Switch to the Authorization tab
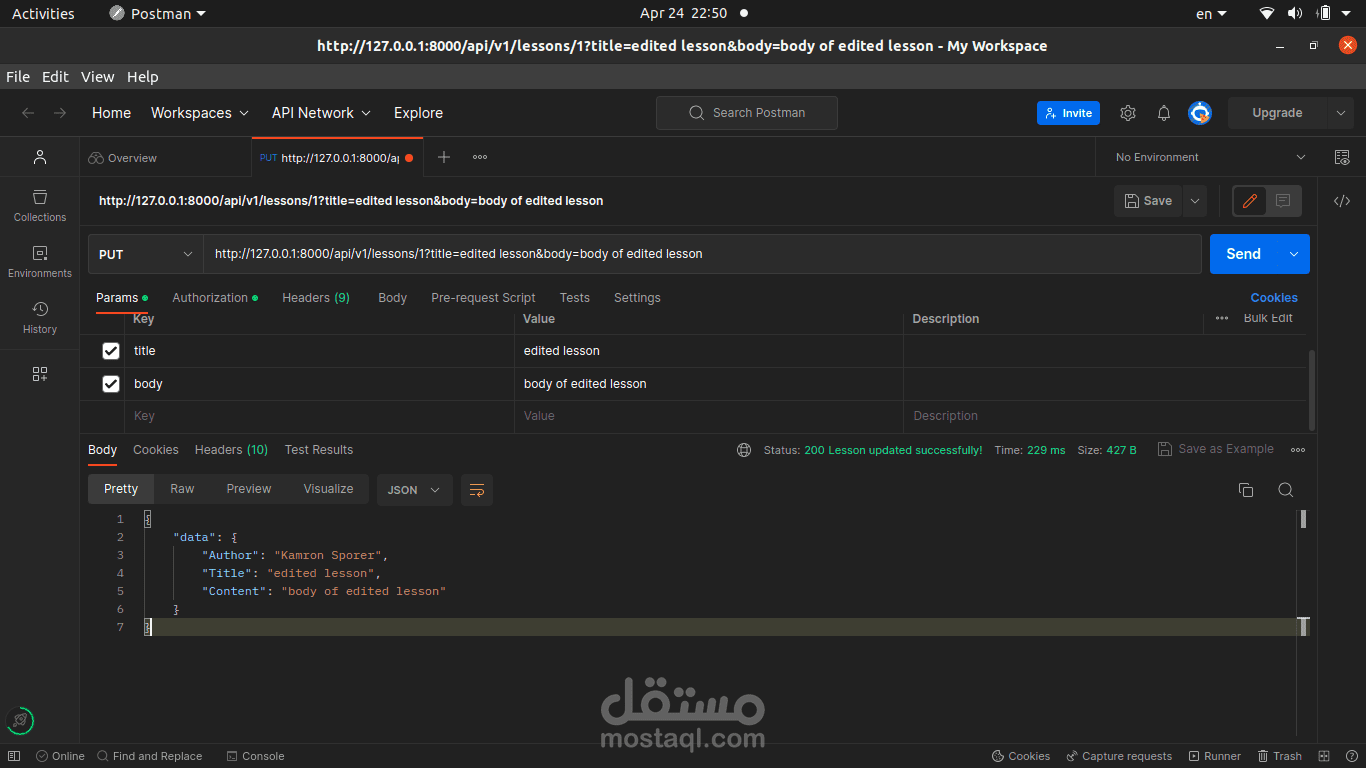Screen dimensions: 1366x768 tap(215, 298)
